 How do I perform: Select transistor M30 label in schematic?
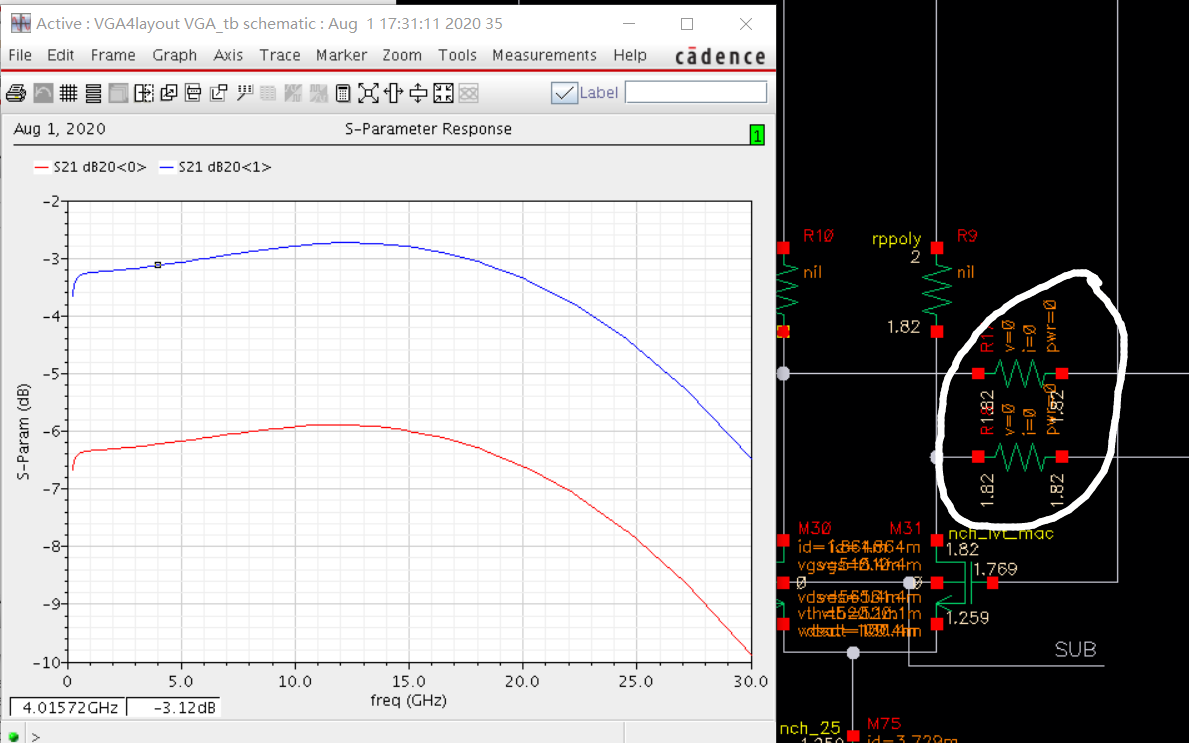(814, 528)
